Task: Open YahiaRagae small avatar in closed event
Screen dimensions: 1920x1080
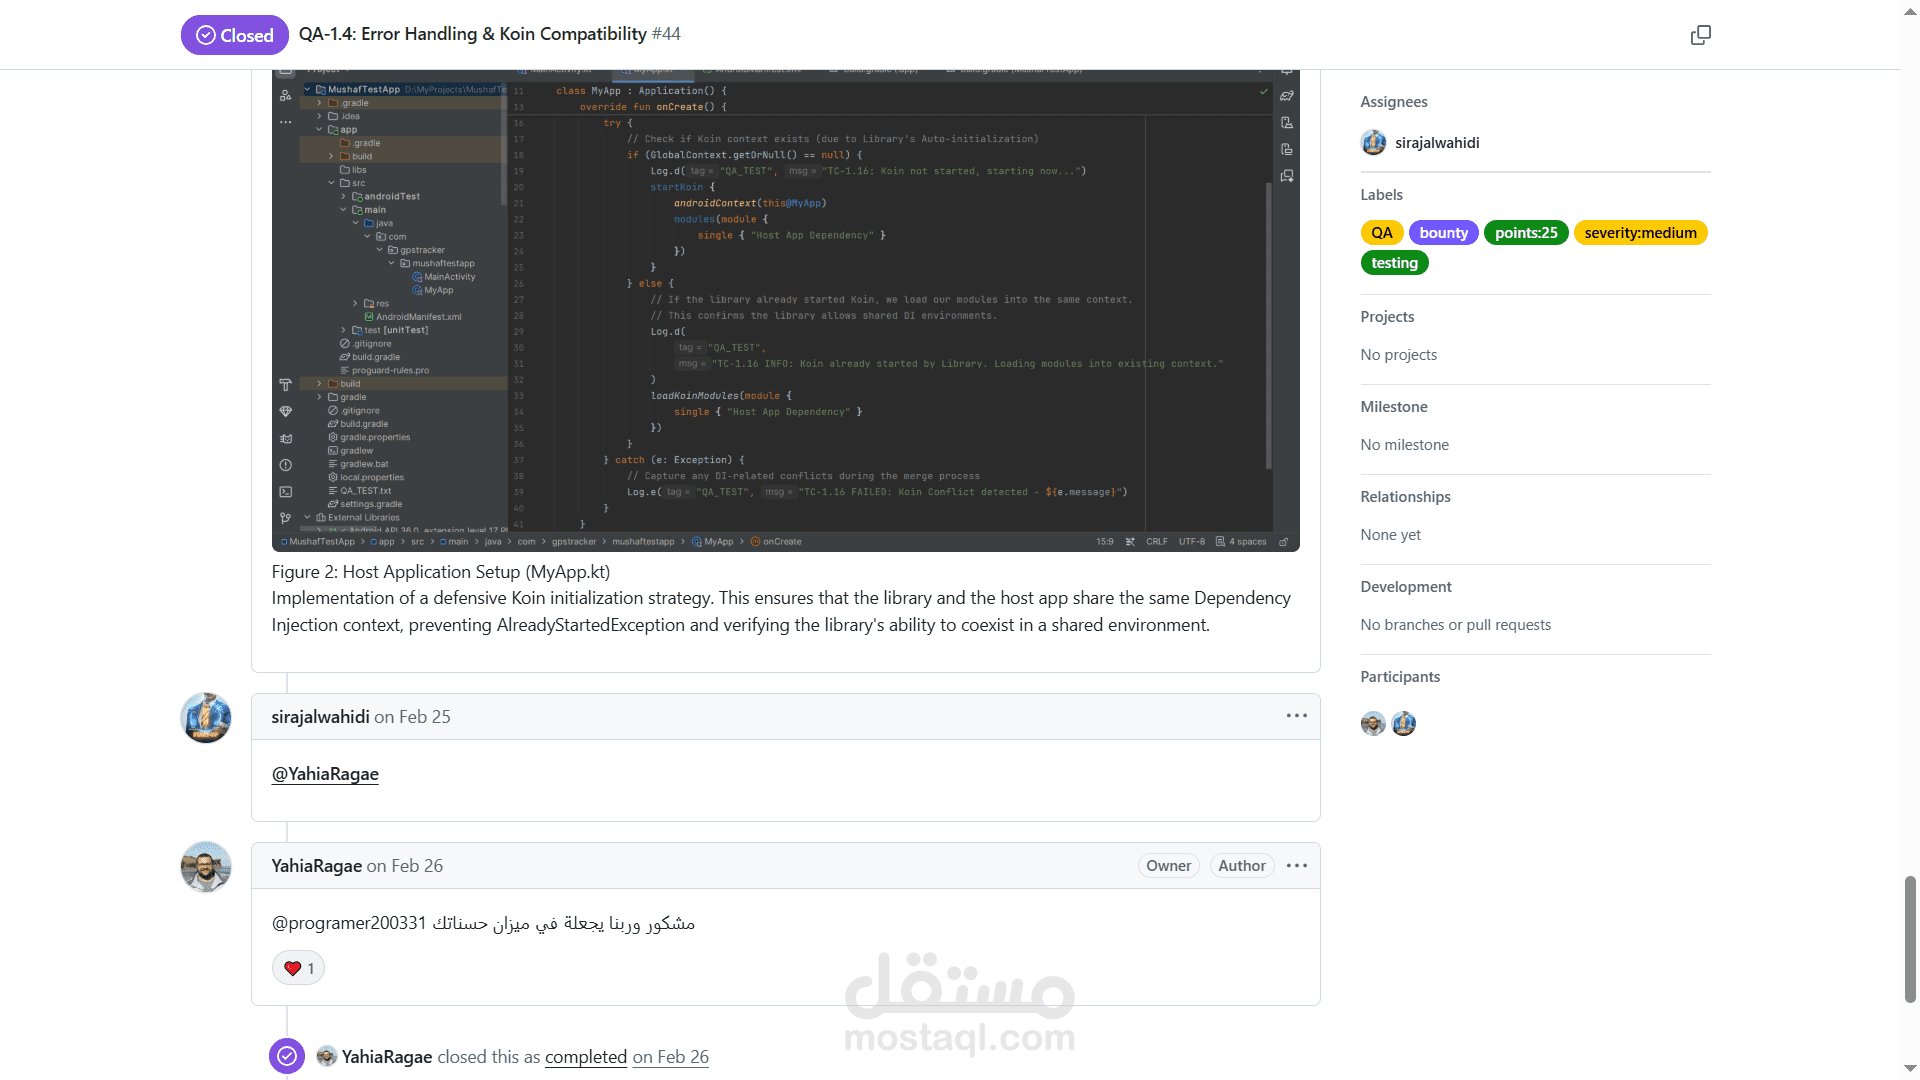Action: 326,1056
